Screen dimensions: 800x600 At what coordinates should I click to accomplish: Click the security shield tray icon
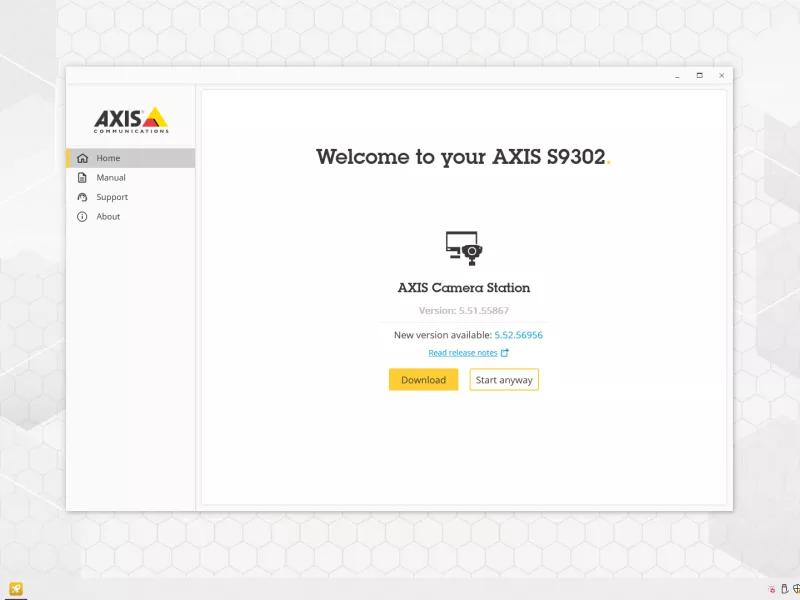[796, 589]
